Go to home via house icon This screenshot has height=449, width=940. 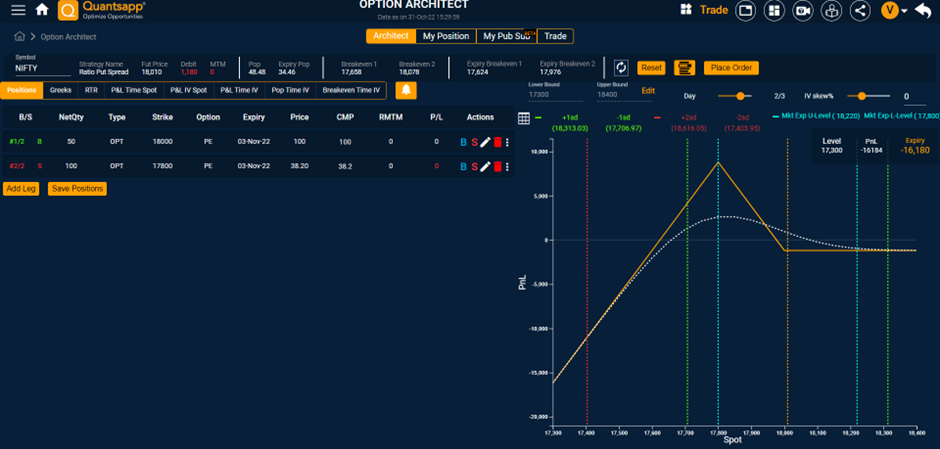(42, 10)
